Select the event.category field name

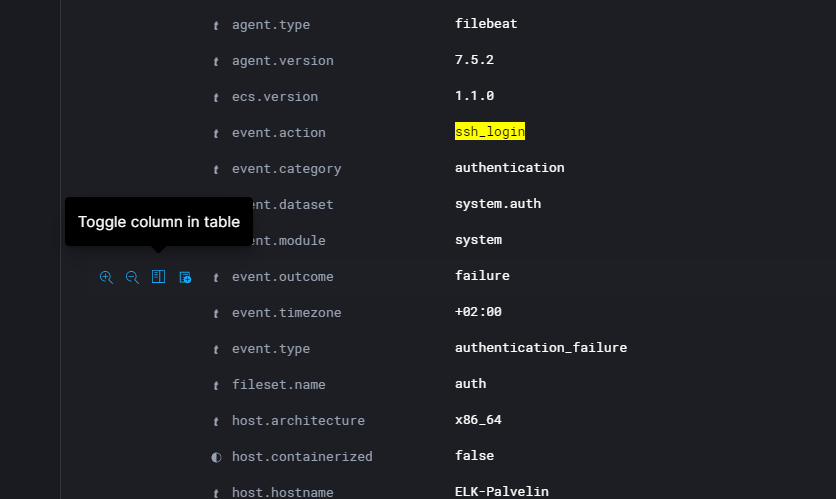click(286, 168)
